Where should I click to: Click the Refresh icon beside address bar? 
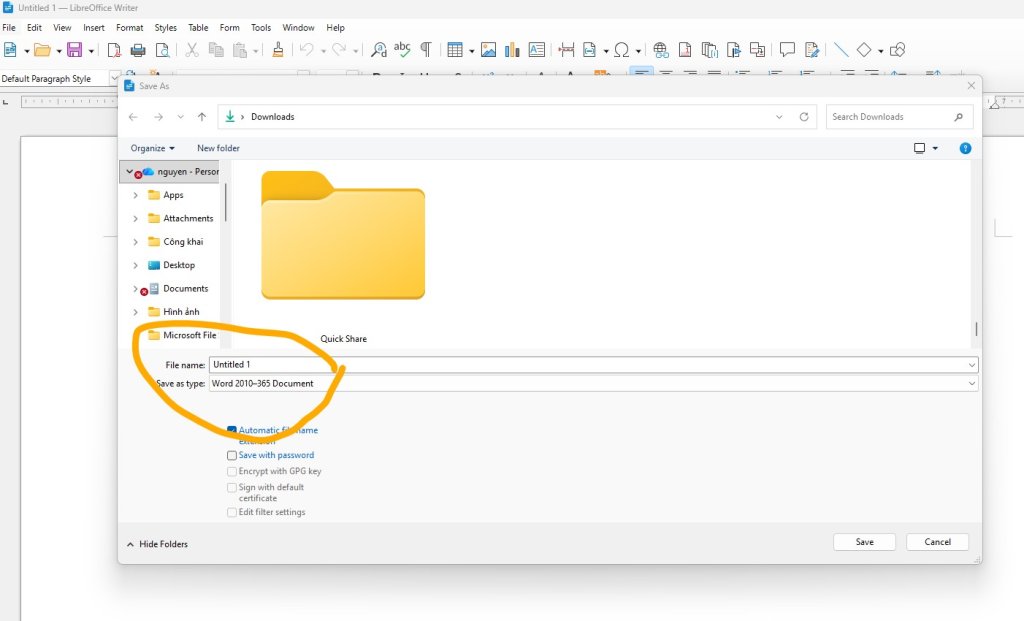click(x=804, y=117)
